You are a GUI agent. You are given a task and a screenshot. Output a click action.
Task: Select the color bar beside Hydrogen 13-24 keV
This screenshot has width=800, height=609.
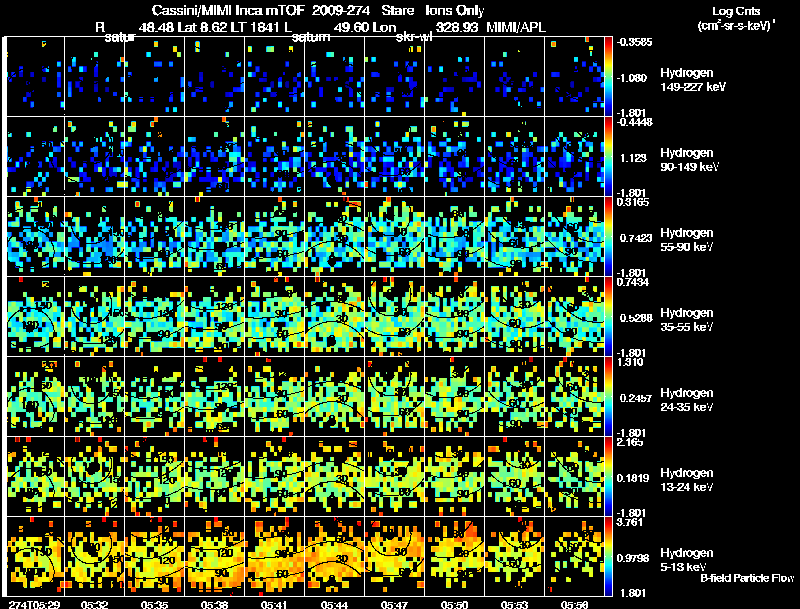[x=608, y=477]
